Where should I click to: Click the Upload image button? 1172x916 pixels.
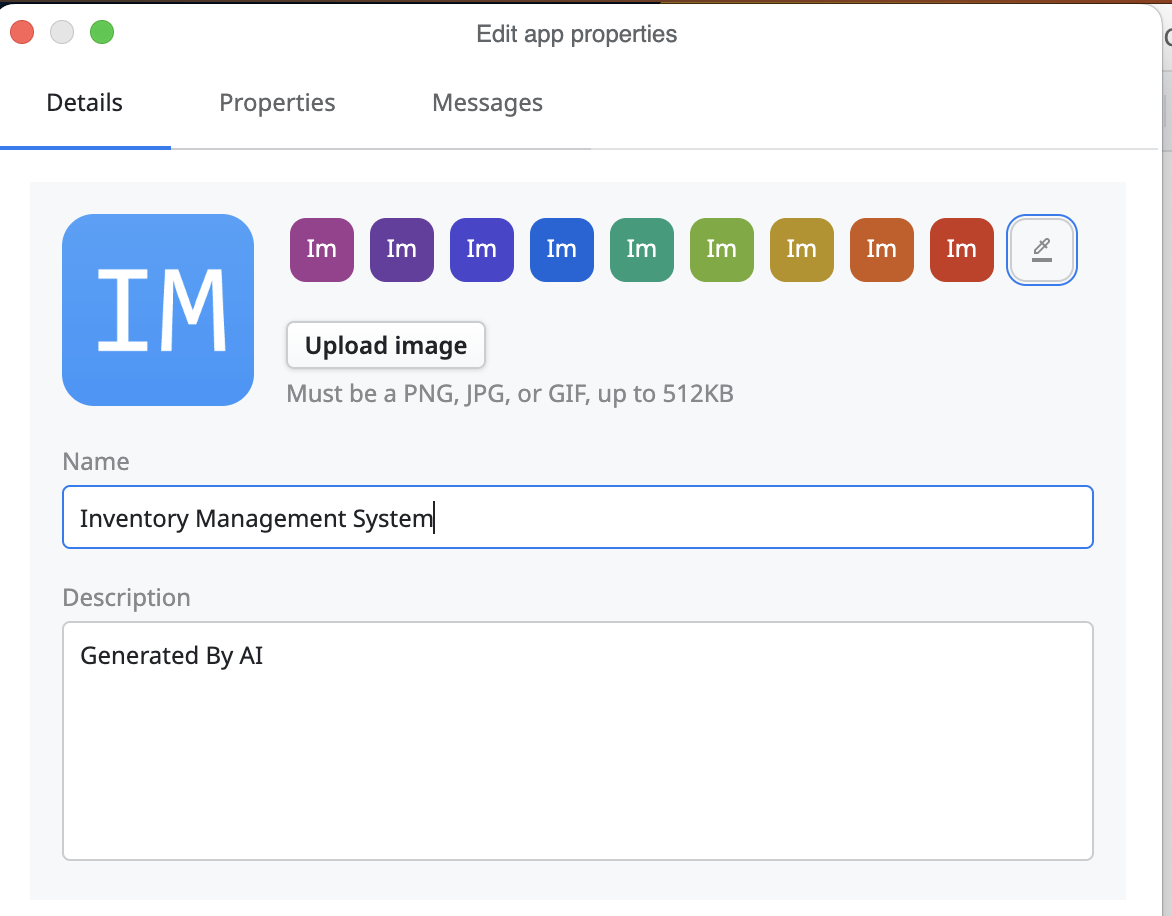point(386,345)
